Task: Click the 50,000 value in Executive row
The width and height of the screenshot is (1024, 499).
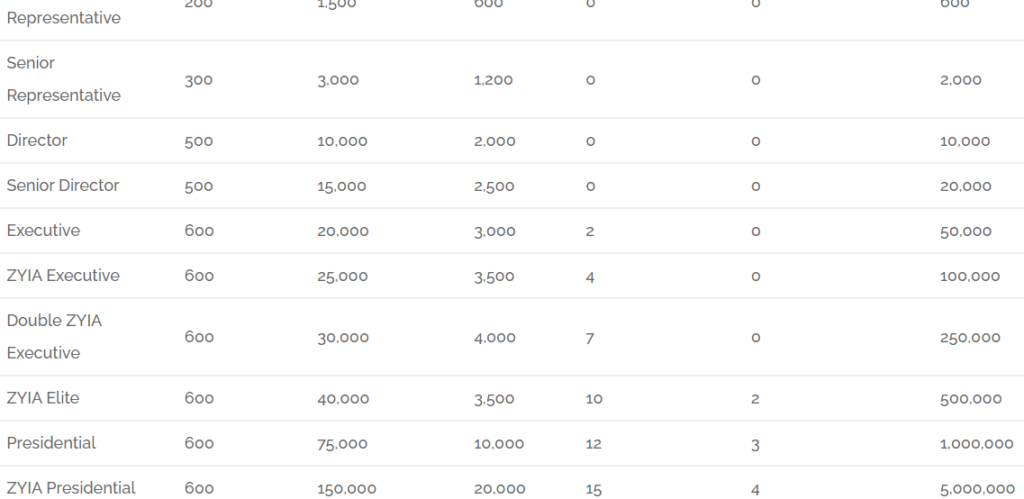Action: (x=965, y=231)
